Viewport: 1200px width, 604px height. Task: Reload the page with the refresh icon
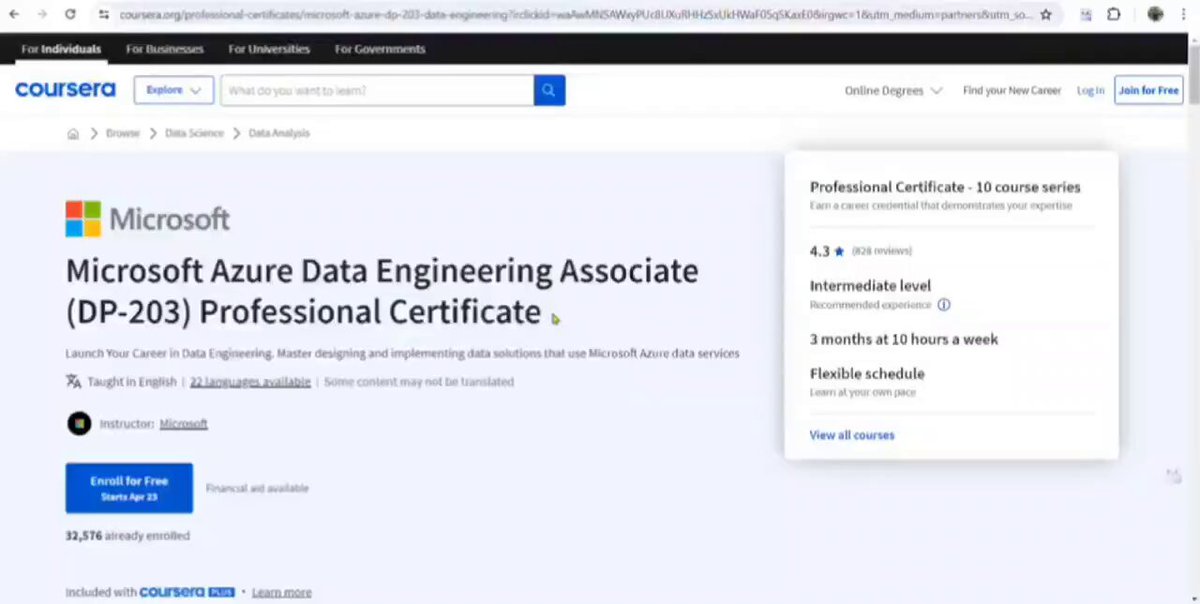point(70,15)
